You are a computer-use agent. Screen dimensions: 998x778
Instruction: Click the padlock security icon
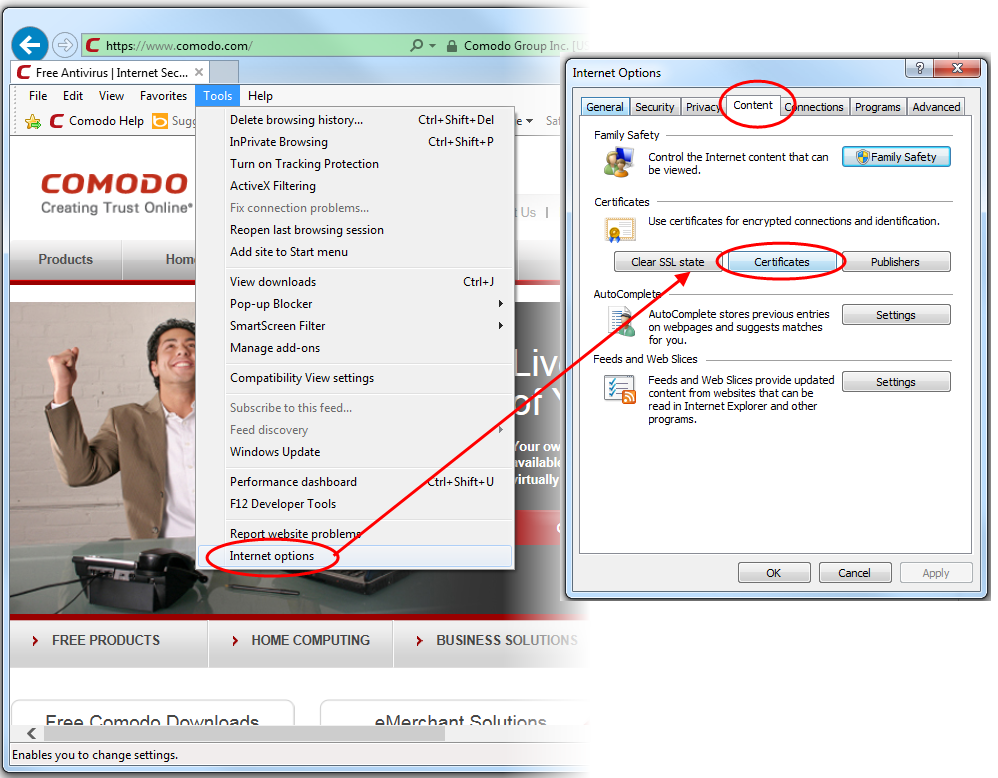[452, 46]
